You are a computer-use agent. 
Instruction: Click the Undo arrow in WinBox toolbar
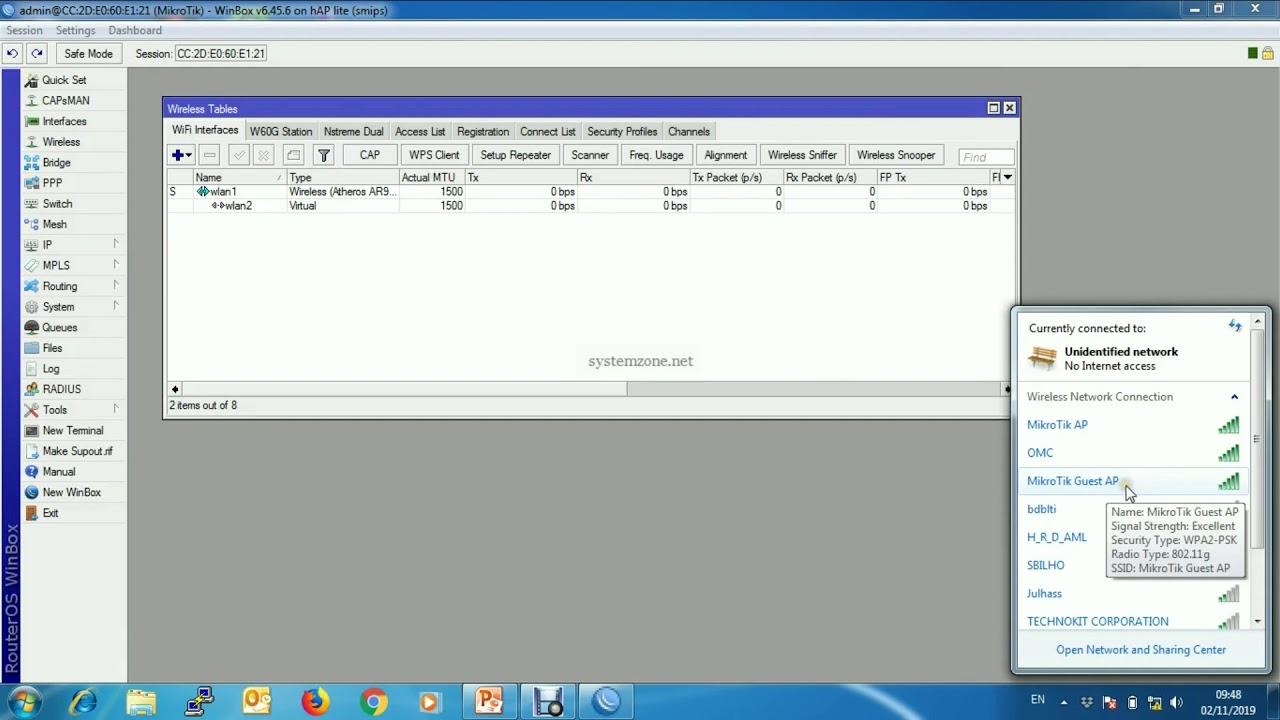coord(12,53)
